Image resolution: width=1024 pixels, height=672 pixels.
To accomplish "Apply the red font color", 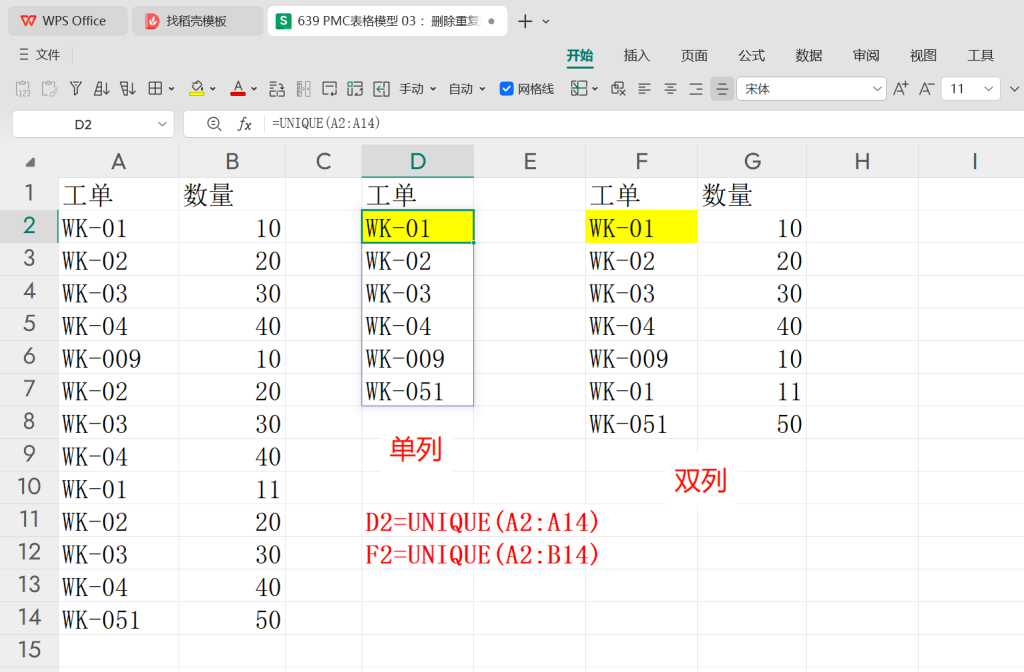I will [238, 89].
